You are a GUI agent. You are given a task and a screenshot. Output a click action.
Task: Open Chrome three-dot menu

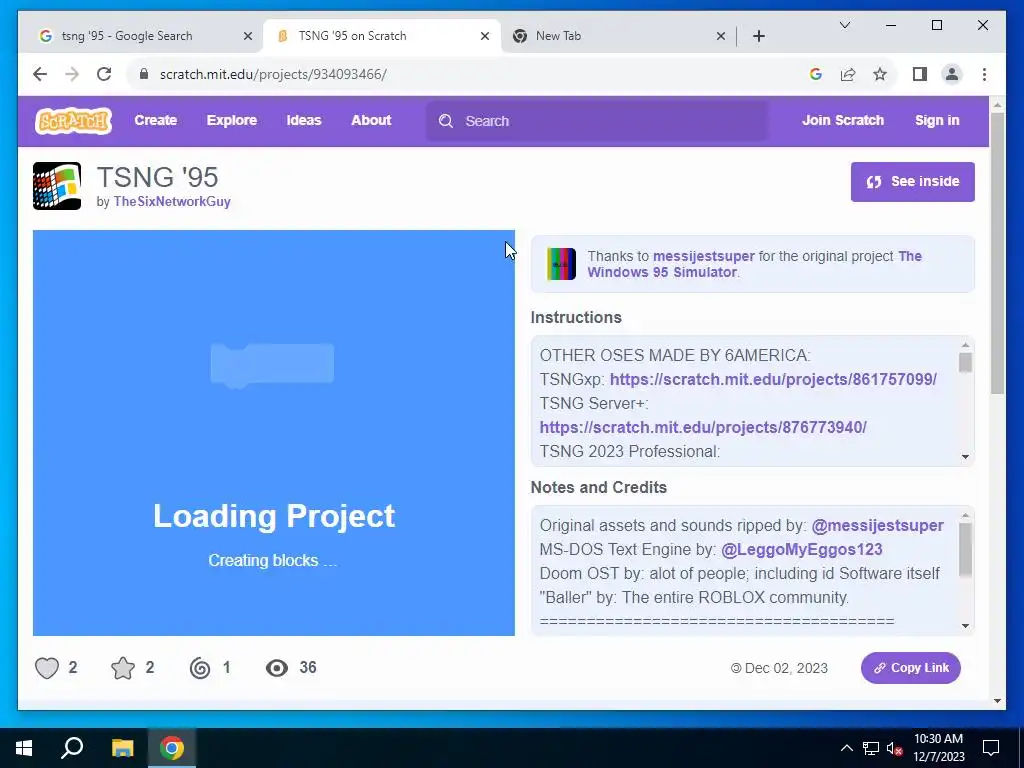[984, 74]
